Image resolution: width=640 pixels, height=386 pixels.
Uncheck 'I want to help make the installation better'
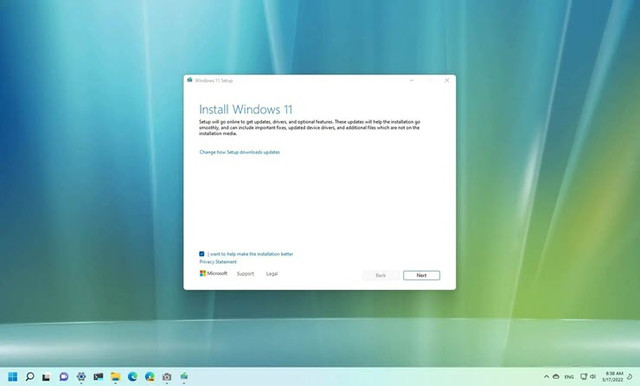click(x=202, y=254)
